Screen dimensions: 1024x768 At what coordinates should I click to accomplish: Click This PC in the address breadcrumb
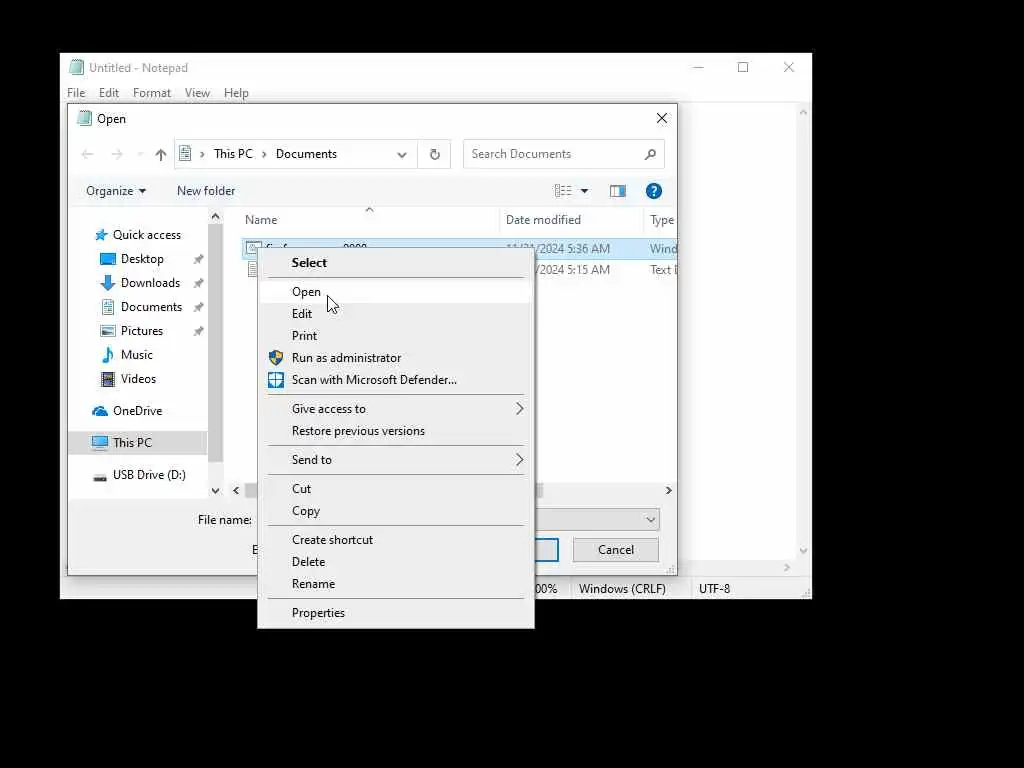pos(233,154)
